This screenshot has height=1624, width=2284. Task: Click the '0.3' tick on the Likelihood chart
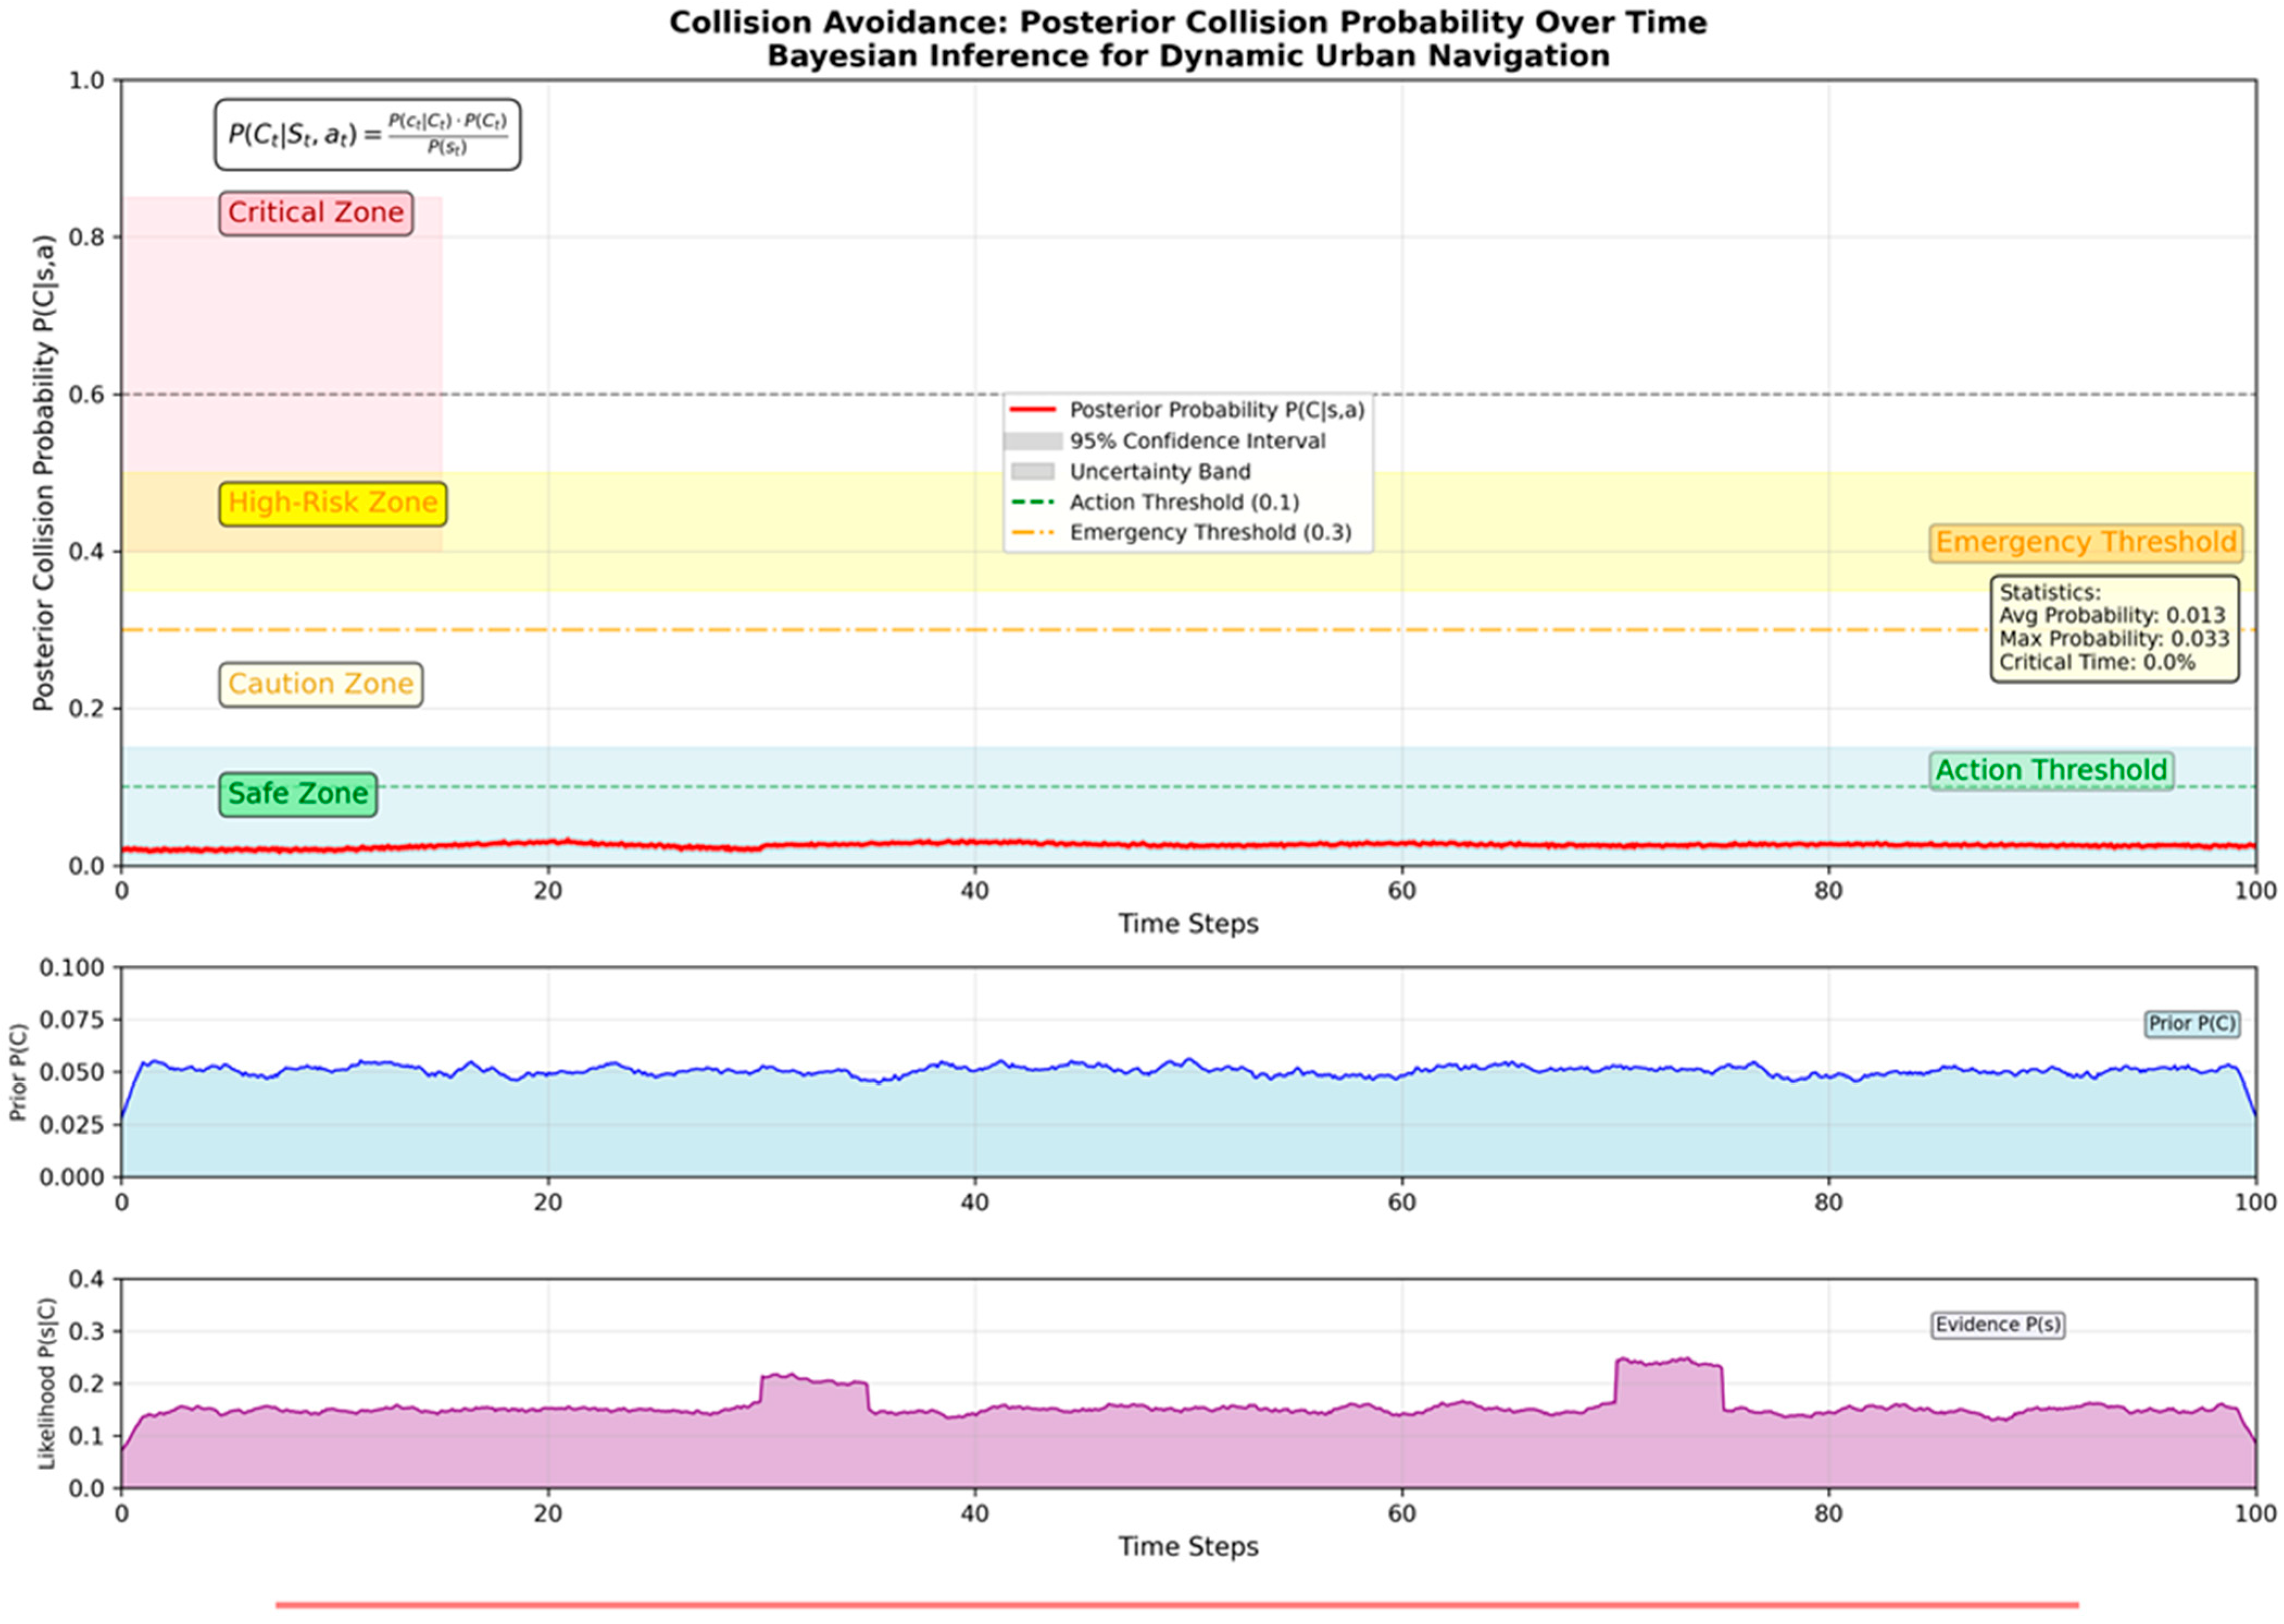pos(87,1331)
